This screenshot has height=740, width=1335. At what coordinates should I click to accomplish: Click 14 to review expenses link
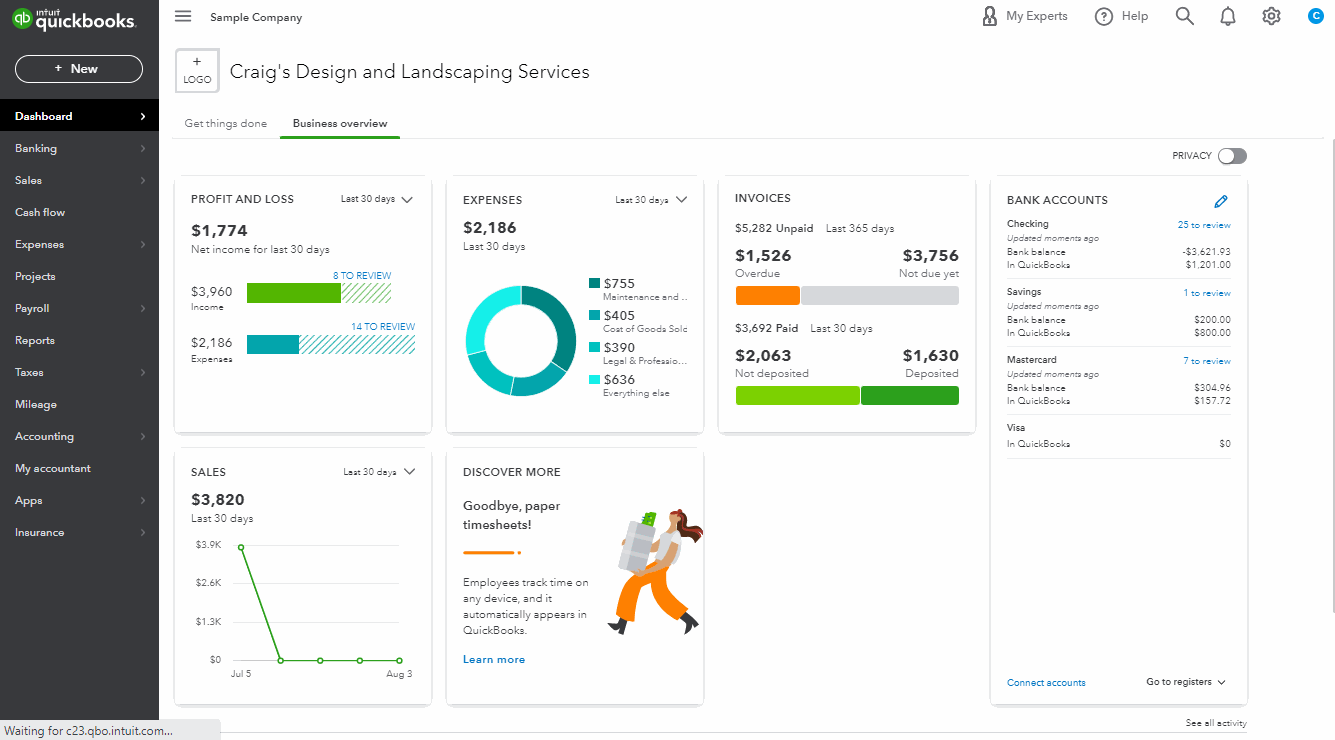point(383,326)
